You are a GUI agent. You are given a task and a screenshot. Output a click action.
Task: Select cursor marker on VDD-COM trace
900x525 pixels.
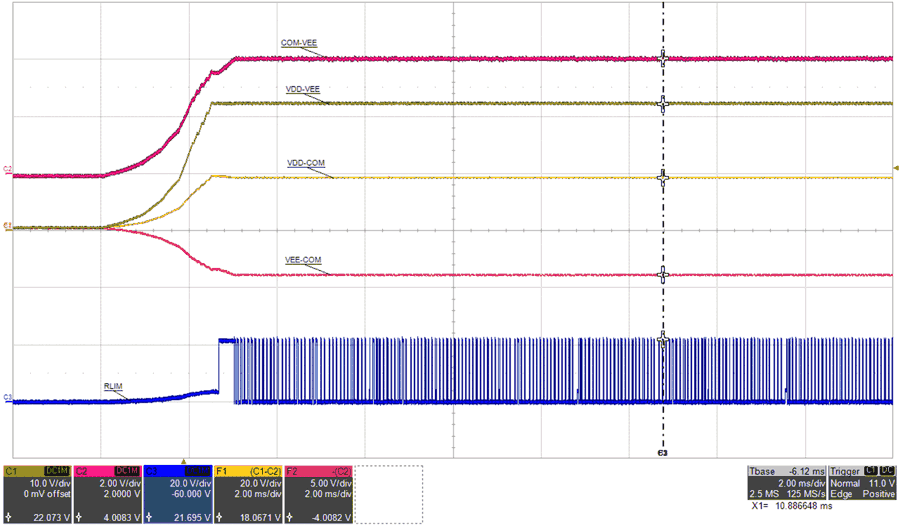click(663, 178)
